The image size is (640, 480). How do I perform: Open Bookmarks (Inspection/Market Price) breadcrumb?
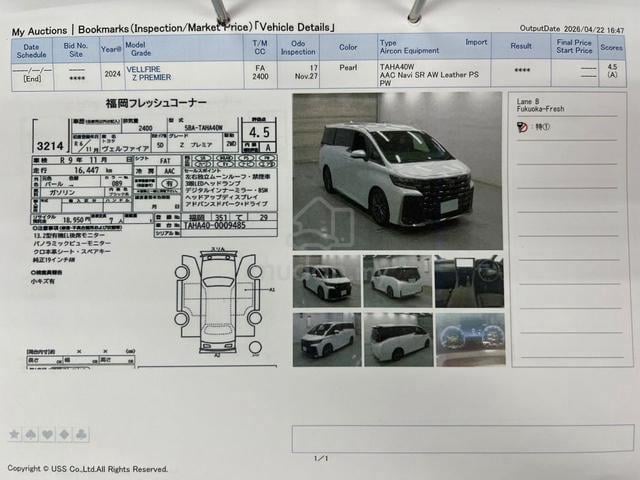[165, 29]
